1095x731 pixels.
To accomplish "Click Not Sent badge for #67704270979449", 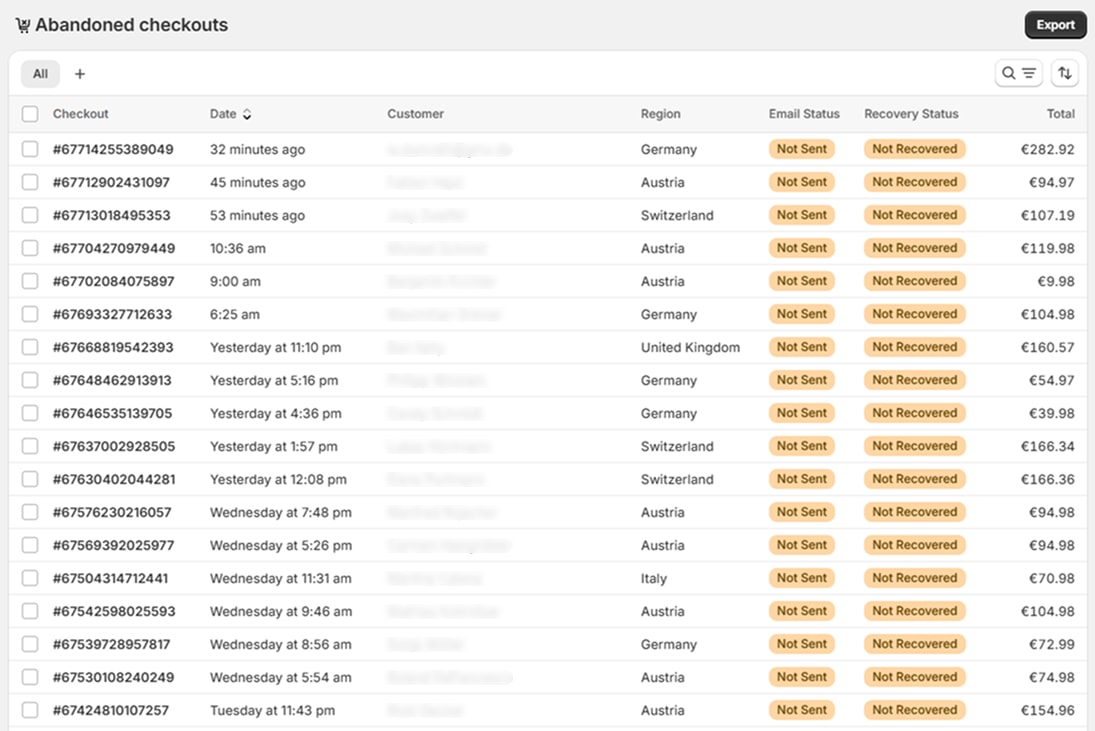I will click(x=801, y=248).
